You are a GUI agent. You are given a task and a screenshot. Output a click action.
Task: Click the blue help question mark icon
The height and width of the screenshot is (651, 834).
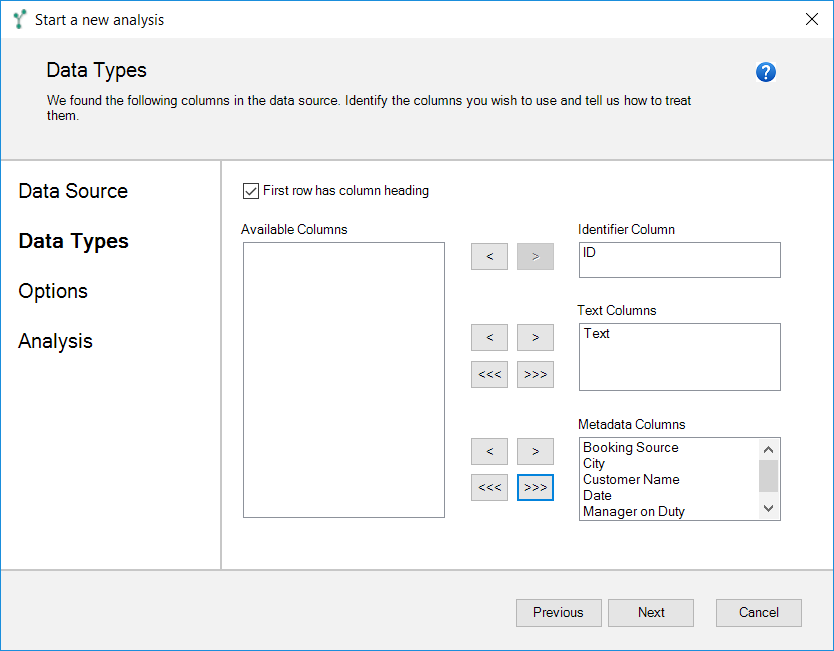coord(766,72)
